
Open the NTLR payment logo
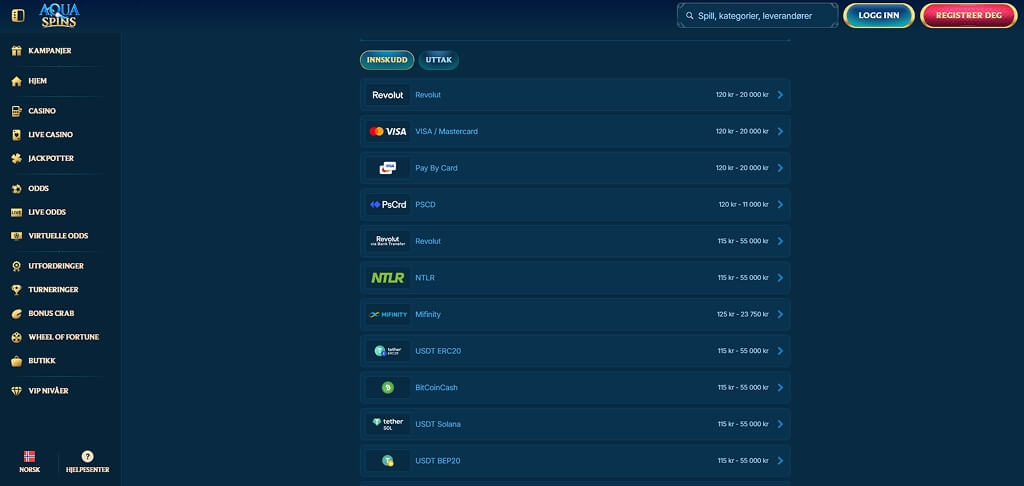pyautogui.click(x=388, y=278)
